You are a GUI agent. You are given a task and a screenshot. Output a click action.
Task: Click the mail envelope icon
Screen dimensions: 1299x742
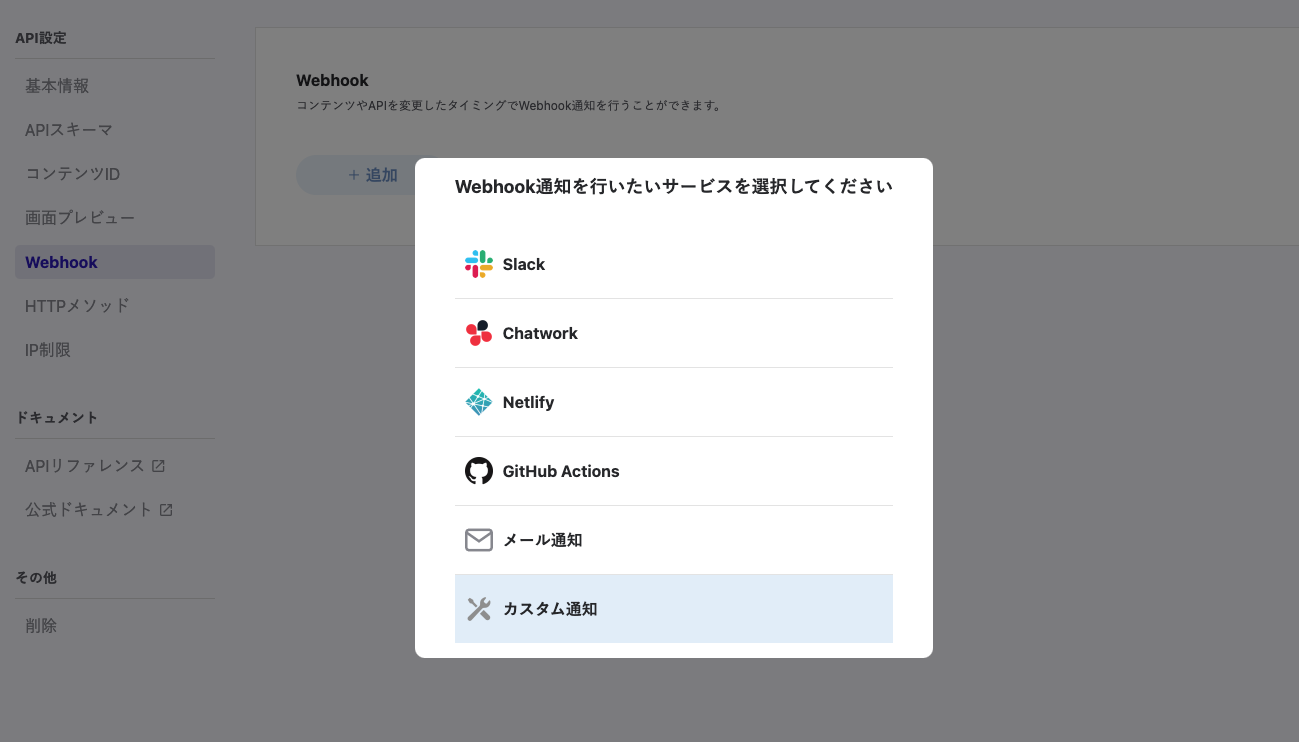(479, 540)
